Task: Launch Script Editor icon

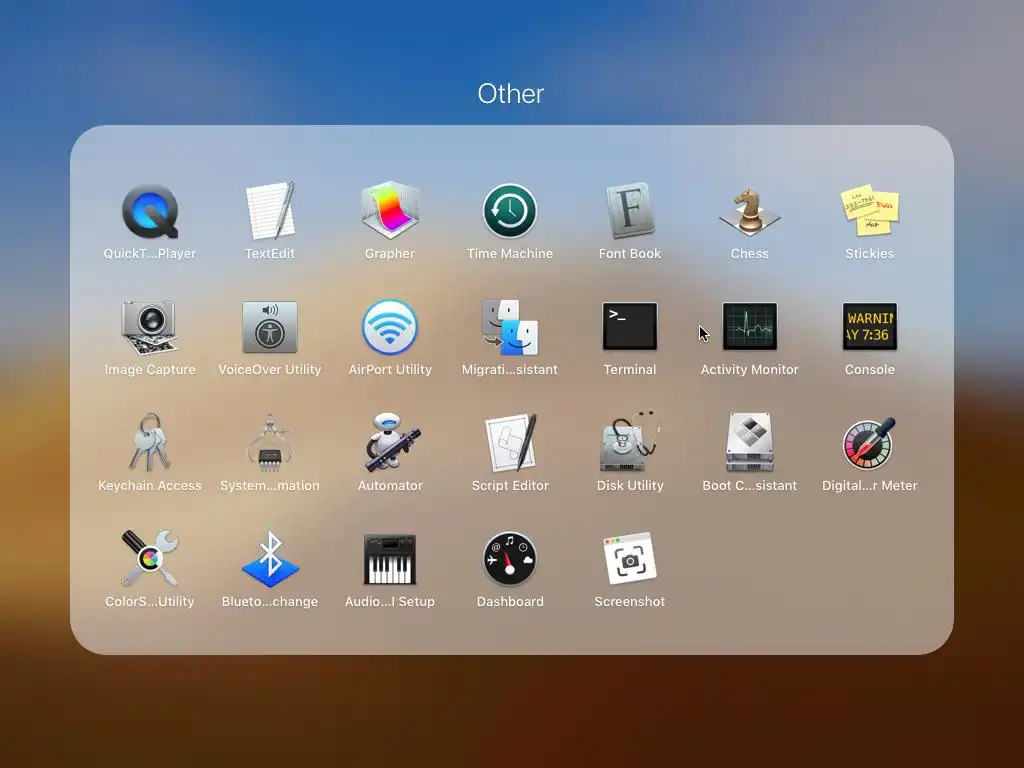Action: tap(511, 442)
